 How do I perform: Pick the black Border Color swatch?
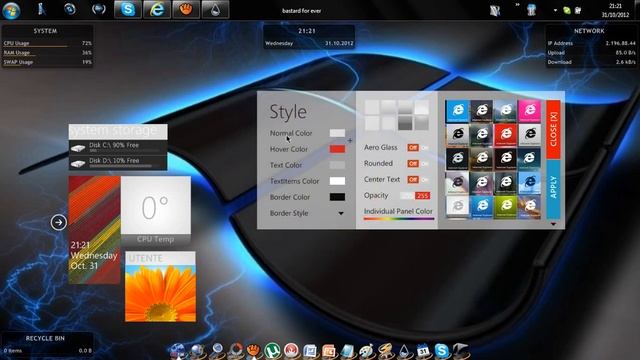pyautogui.click(x=337, y=197)
